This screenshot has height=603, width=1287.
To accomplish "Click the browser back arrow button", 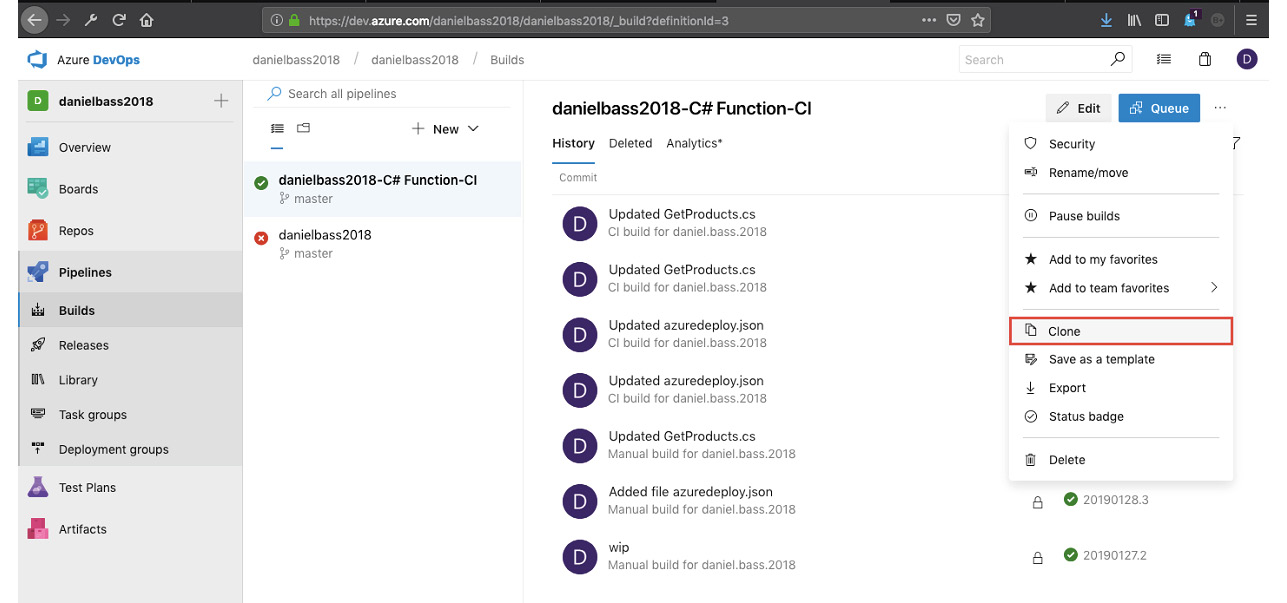I will 33,19.
